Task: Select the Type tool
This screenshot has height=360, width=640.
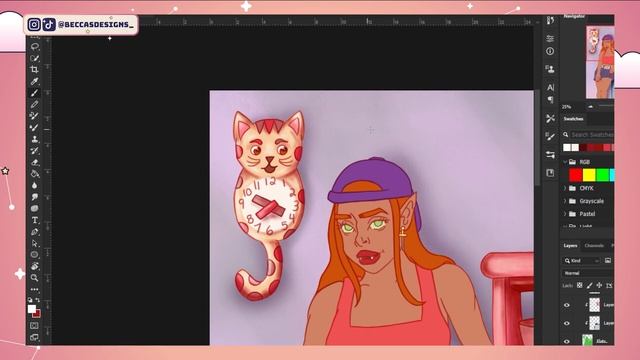Action: (35, 220)
